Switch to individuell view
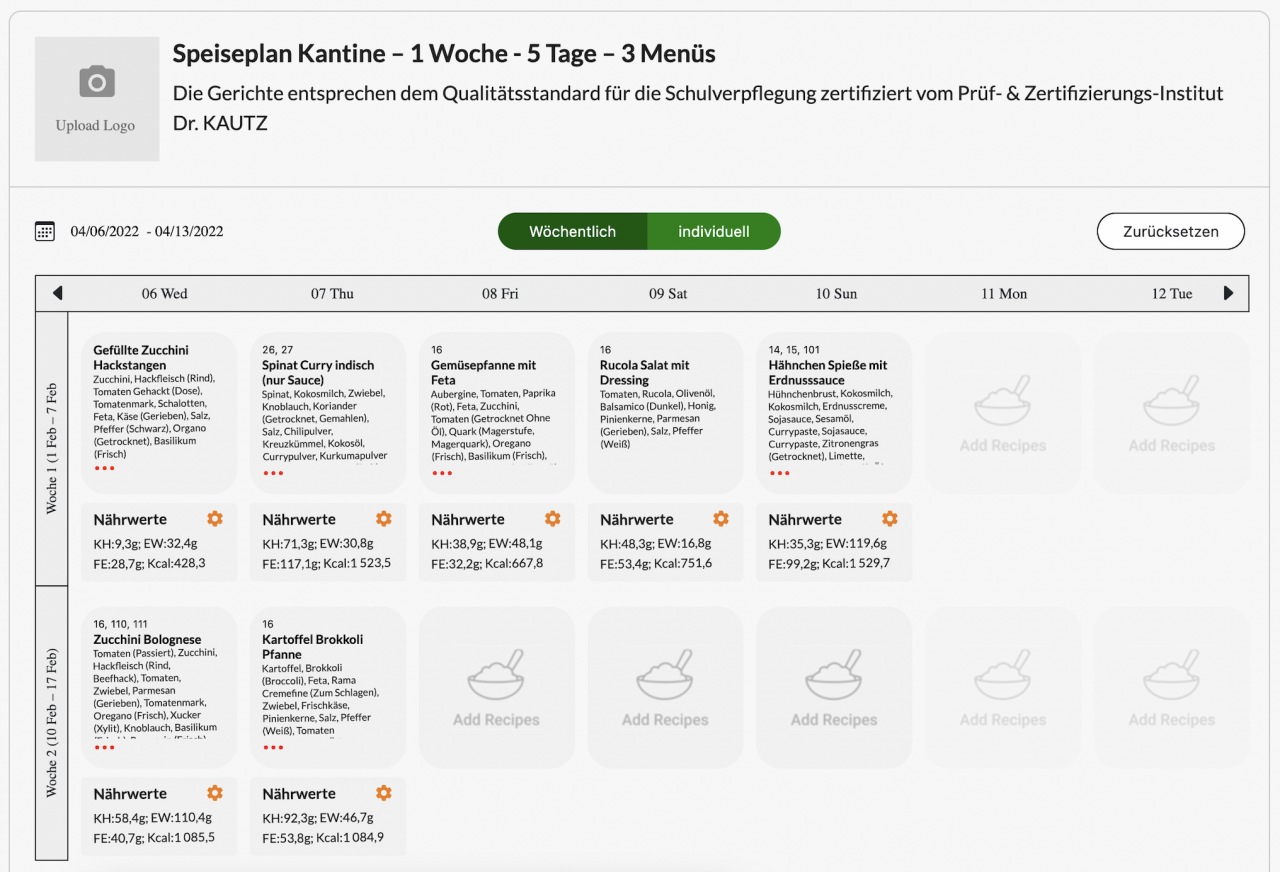Screen dimensions: 1280x872 [x=713, y=231]
